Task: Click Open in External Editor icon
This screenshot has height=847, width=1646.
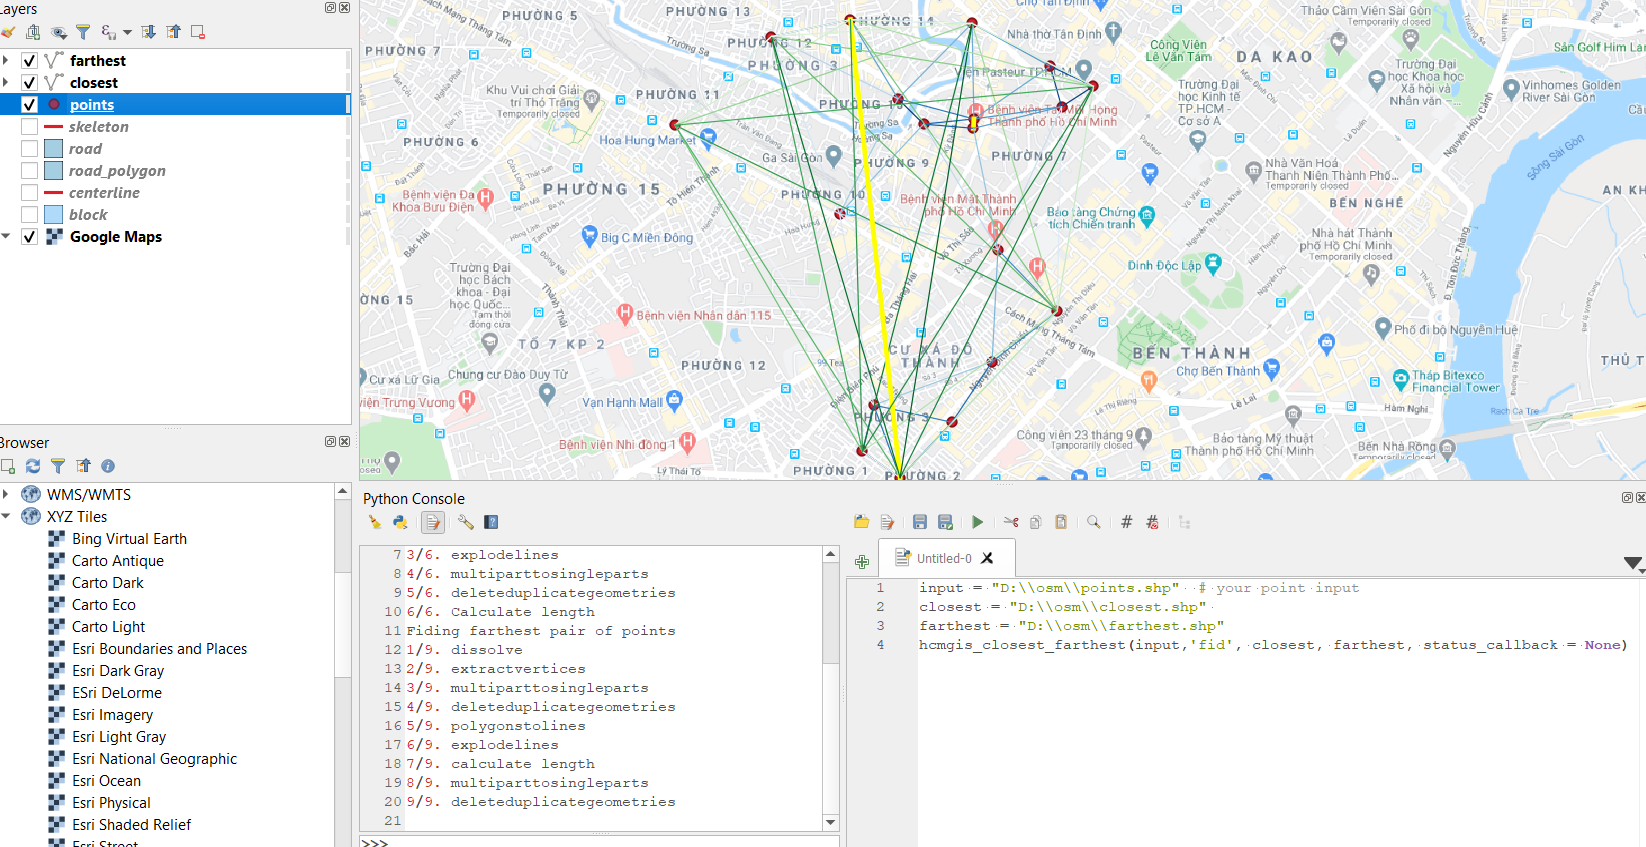Action: click(x=887, y=522)
